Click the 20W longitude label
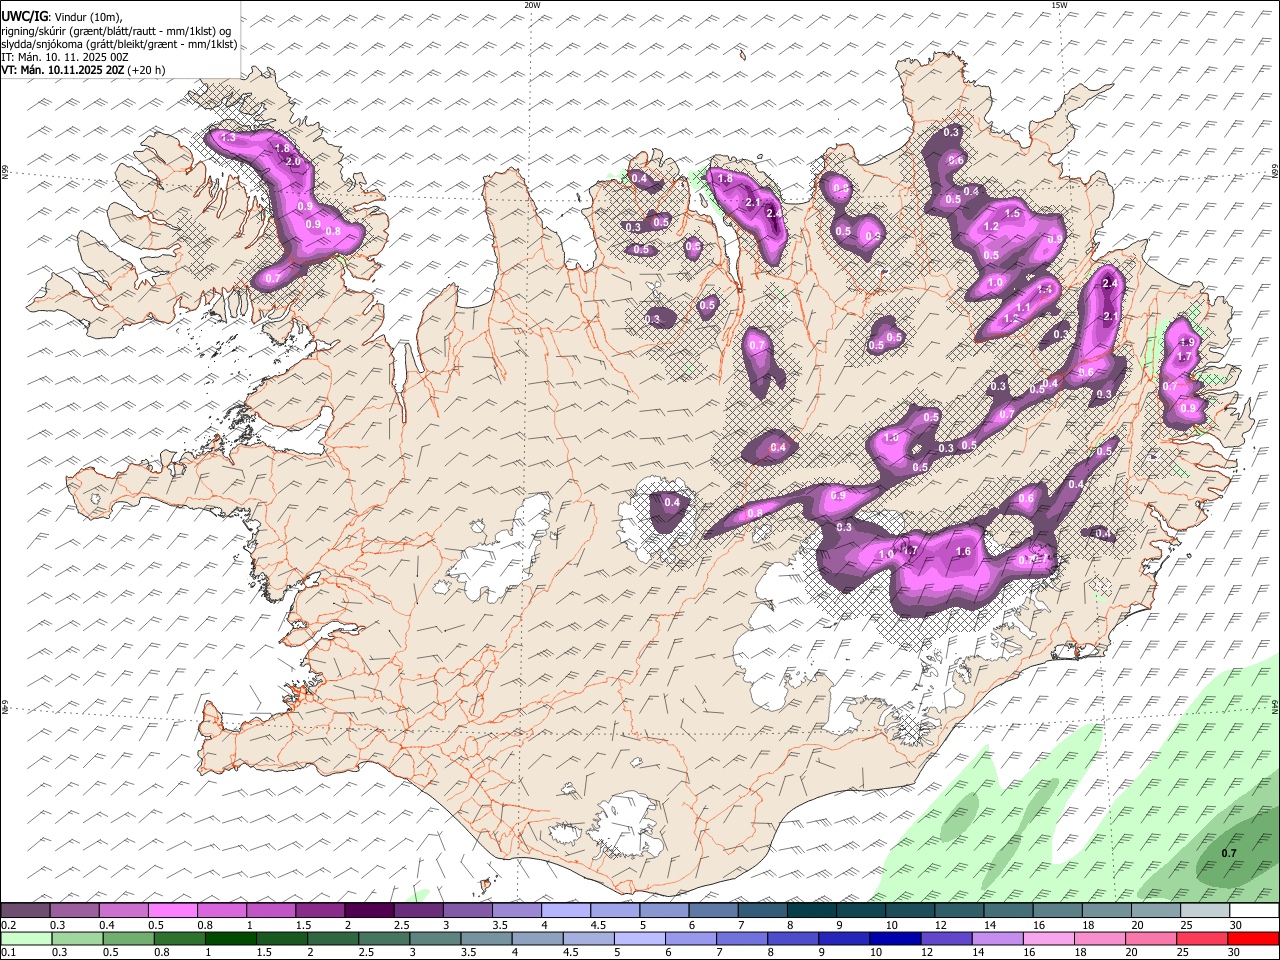The image size is (1280, 960). pos(532,5)
